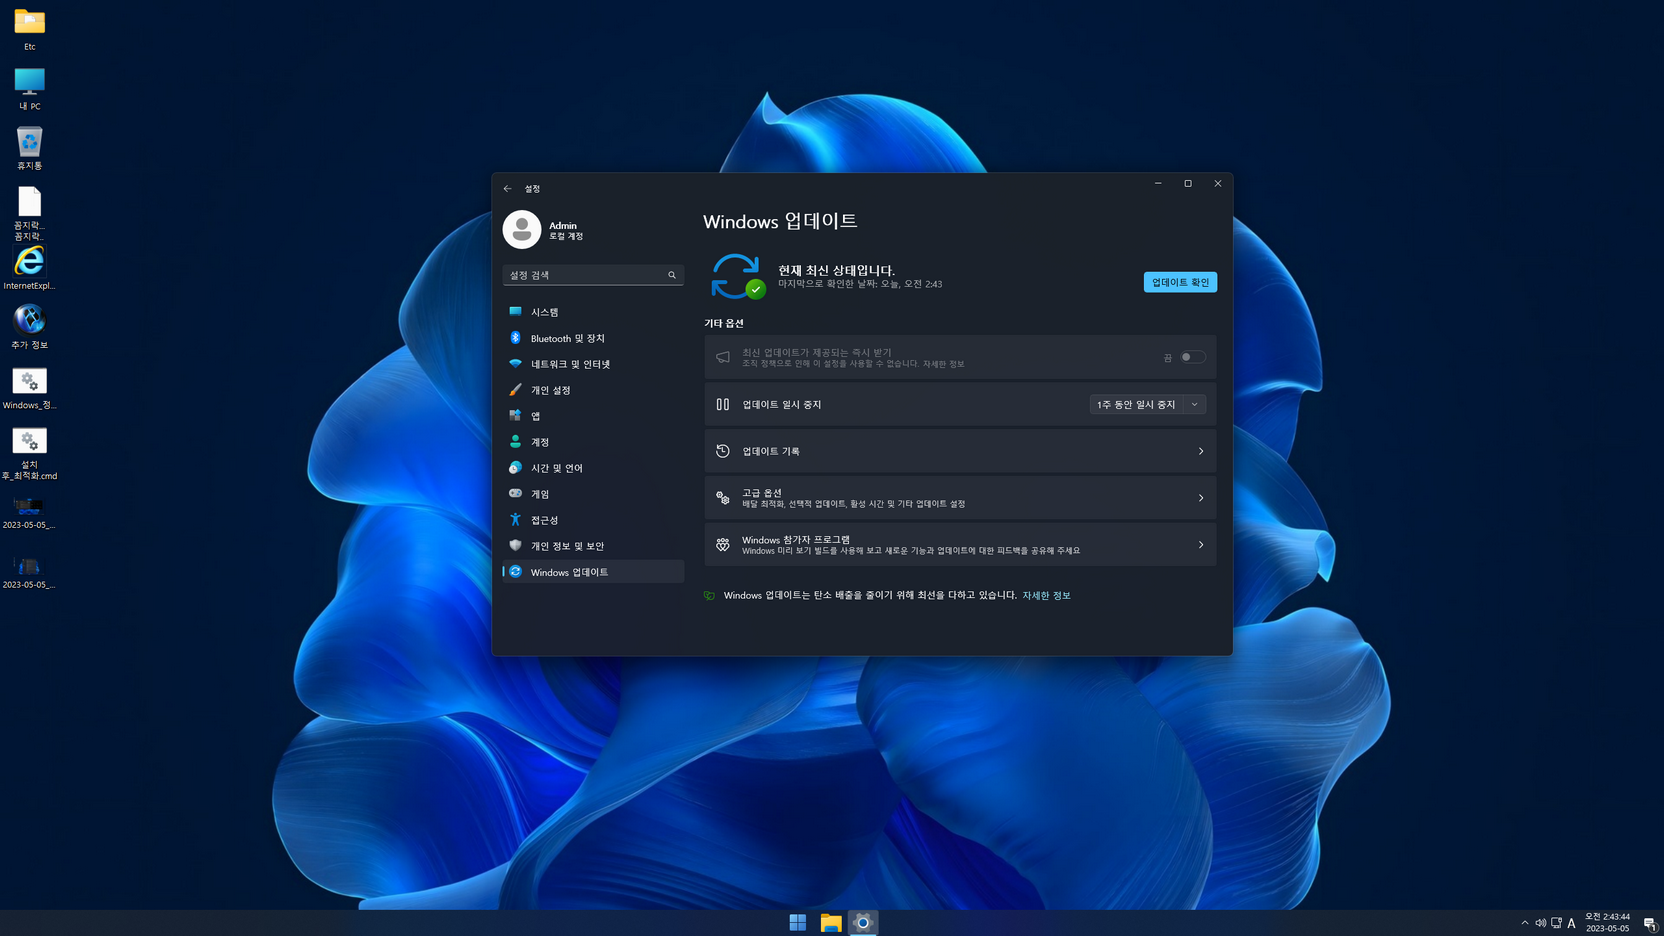Show hidden icons in system tray
This screenshot has width=1664, height=936.
coord(1524,923)
